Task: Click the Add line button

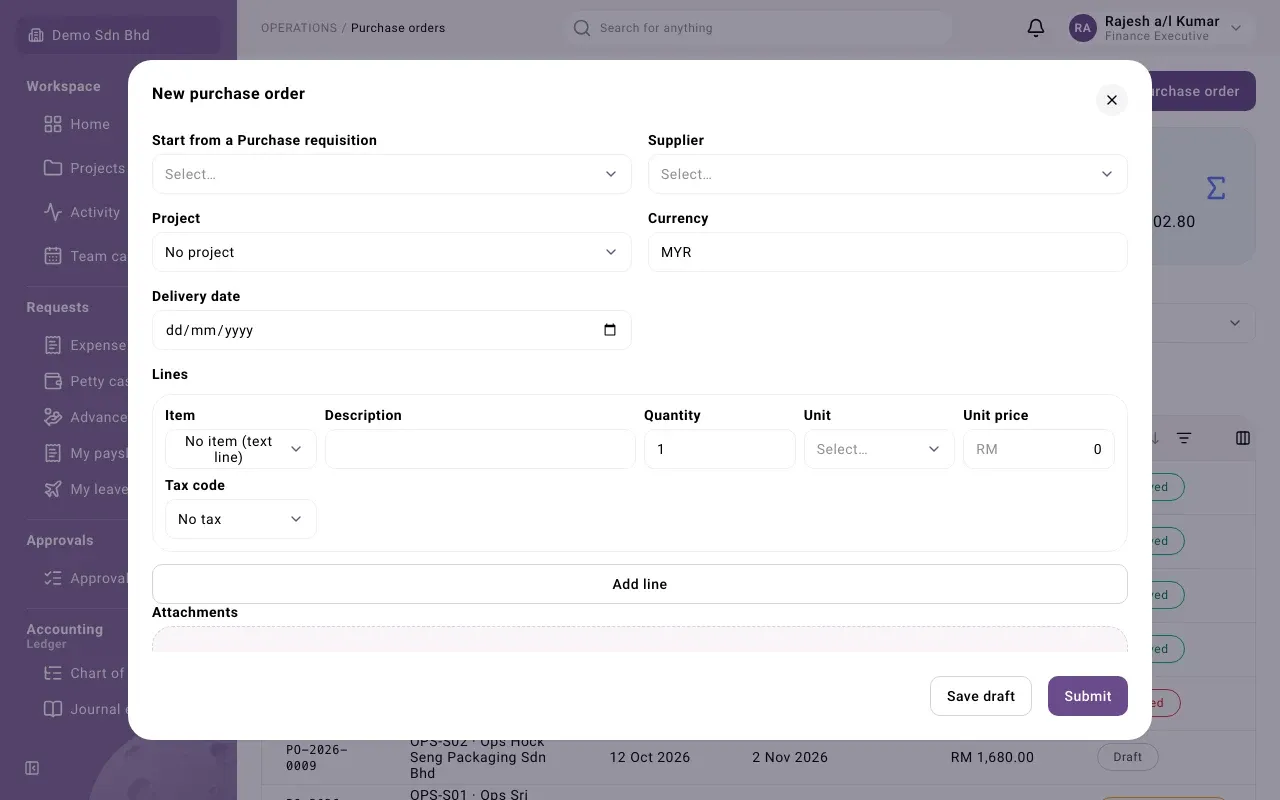Action: click(x=640, y=584)
